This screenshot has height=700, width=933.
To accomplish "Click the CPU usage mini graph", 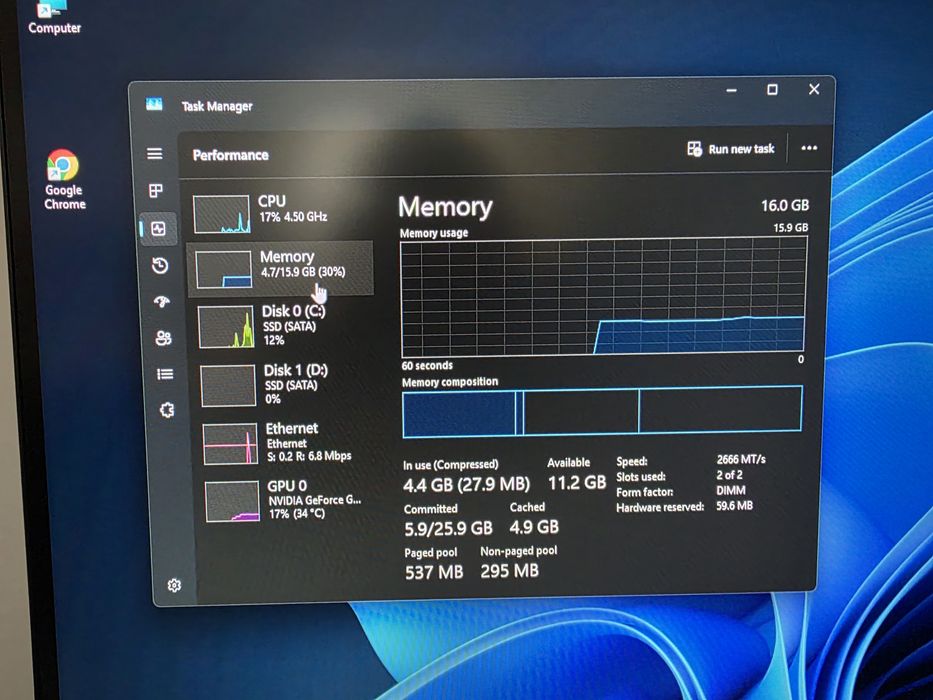I will tap(221, 214).
